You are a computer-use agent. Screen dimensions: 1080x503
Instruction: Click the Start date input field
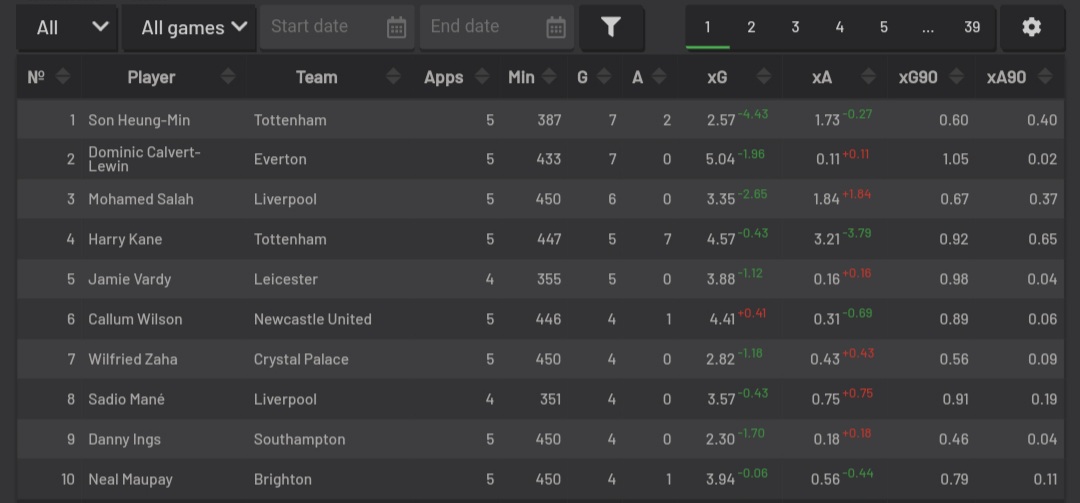click(320, 28)
